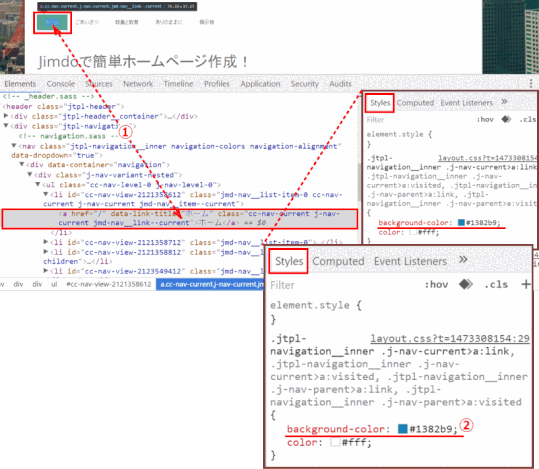Image resolution: width=539 pixels, height=469 pixels.
Task: Select the highlighted anchor element line
Action: click(x=180, y=219)
